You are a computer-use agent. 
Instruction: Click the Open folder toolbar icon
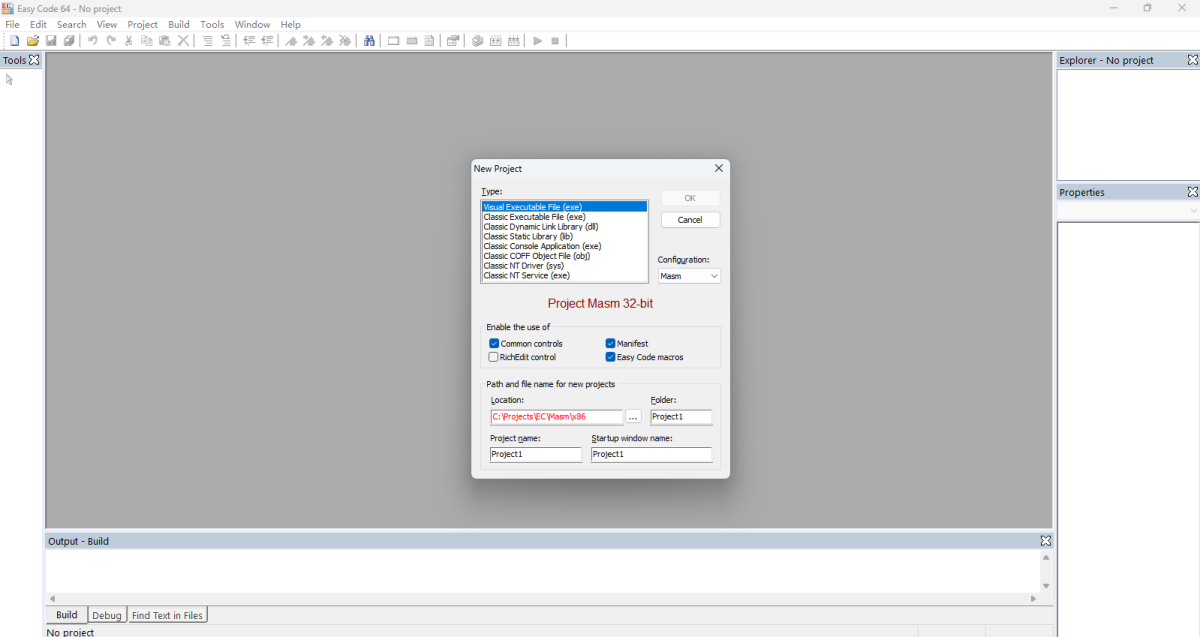[x=33, y=41]
